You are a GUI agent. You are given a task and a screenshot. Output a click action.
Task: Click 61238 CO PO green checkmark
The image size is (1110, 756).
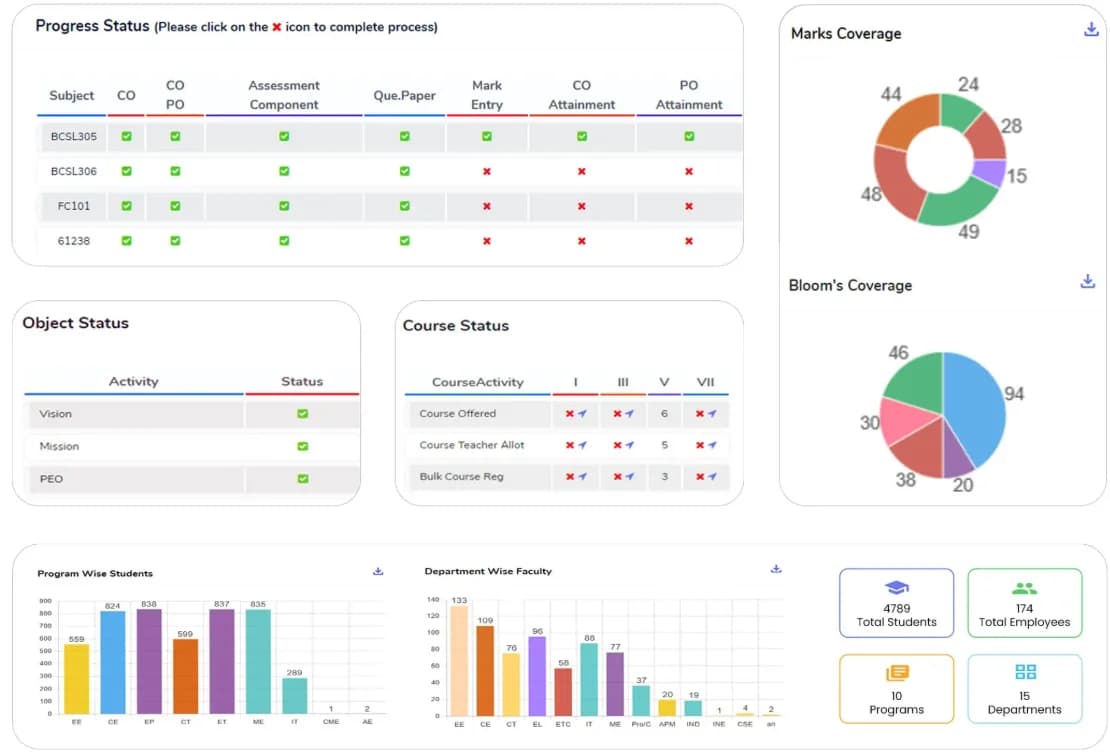pyautogui.click(x=175, y=241)
